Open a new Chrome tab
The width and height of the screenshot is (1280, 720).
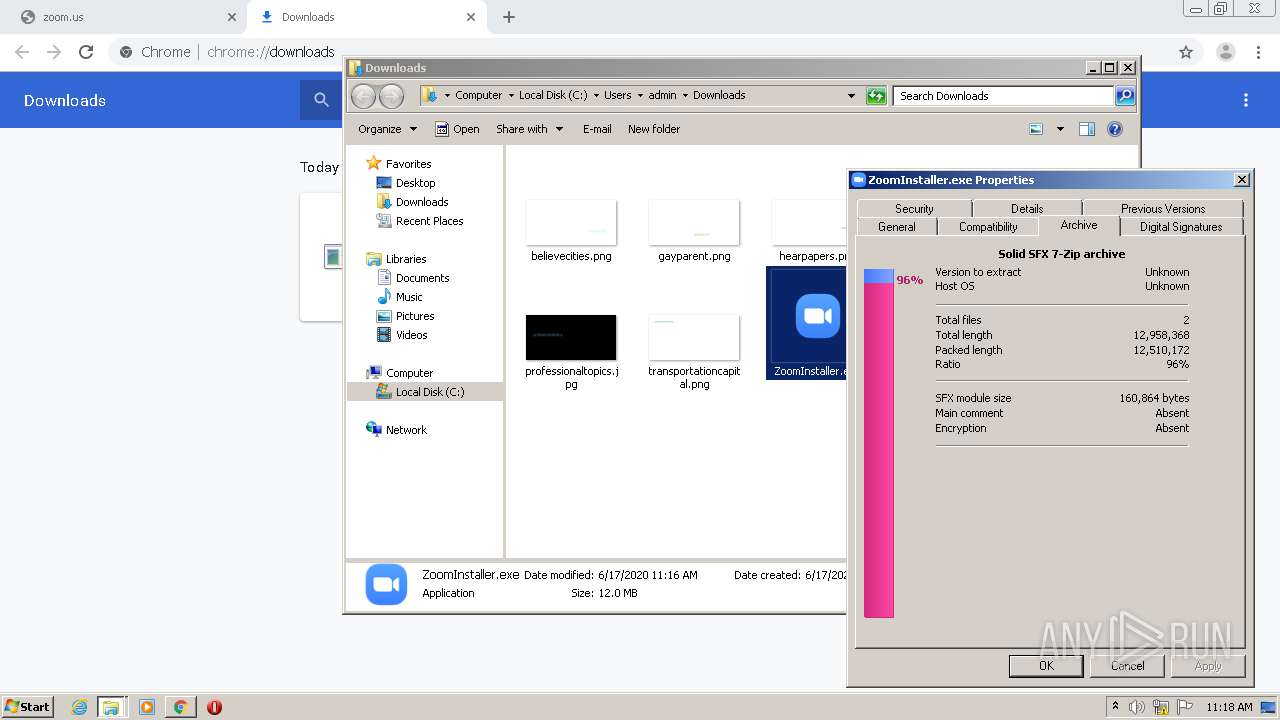pos(509,17)
